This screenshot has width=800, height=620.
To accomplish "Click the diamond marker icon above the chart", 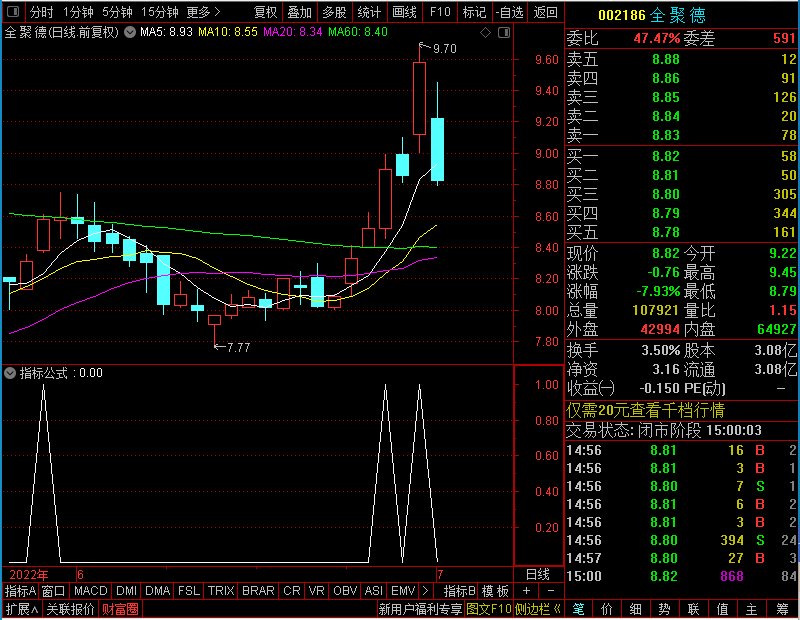I will point(486,33).
